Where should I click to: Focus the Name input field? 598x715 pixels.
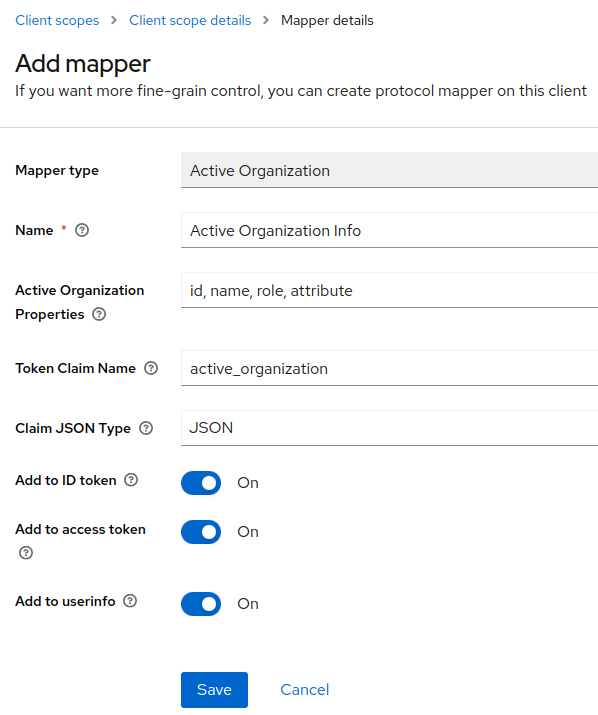390,230
